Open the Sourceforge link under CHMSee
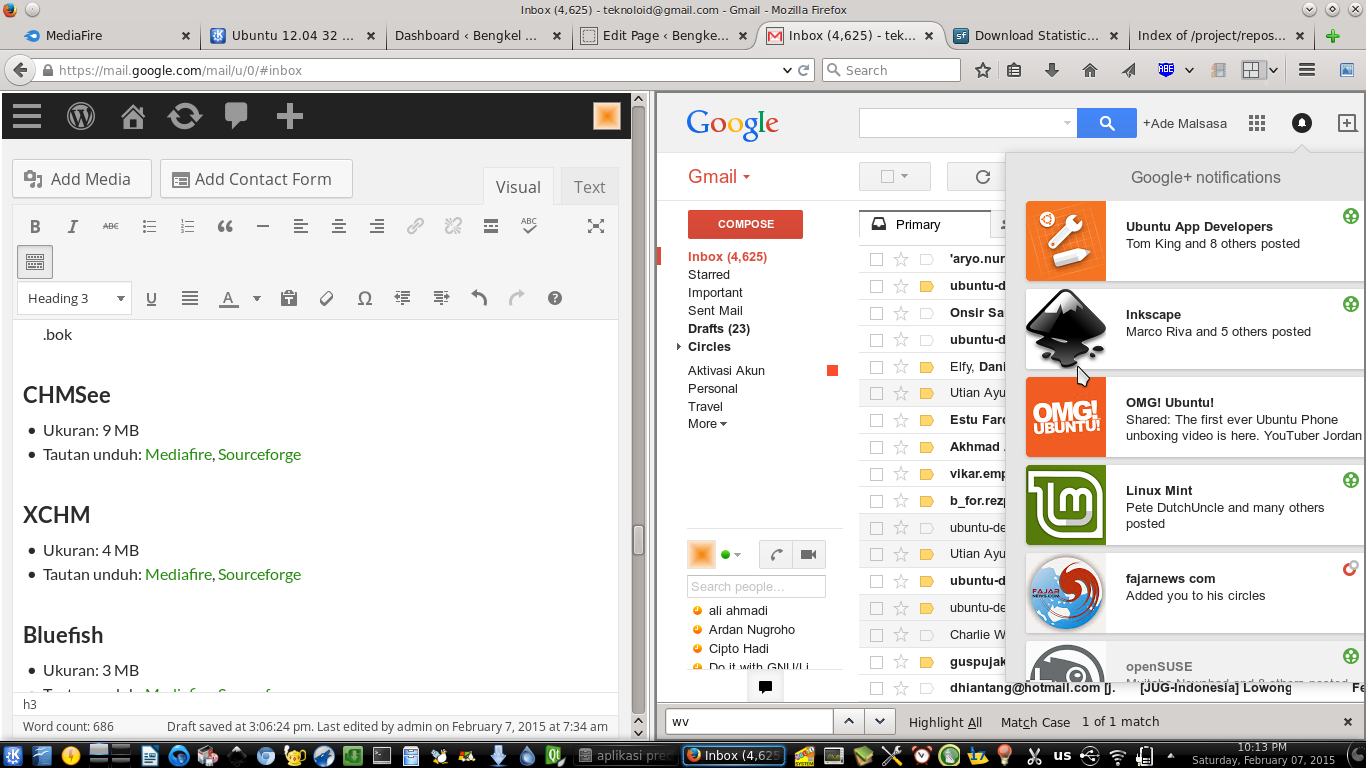 click(x=259, y=455)
